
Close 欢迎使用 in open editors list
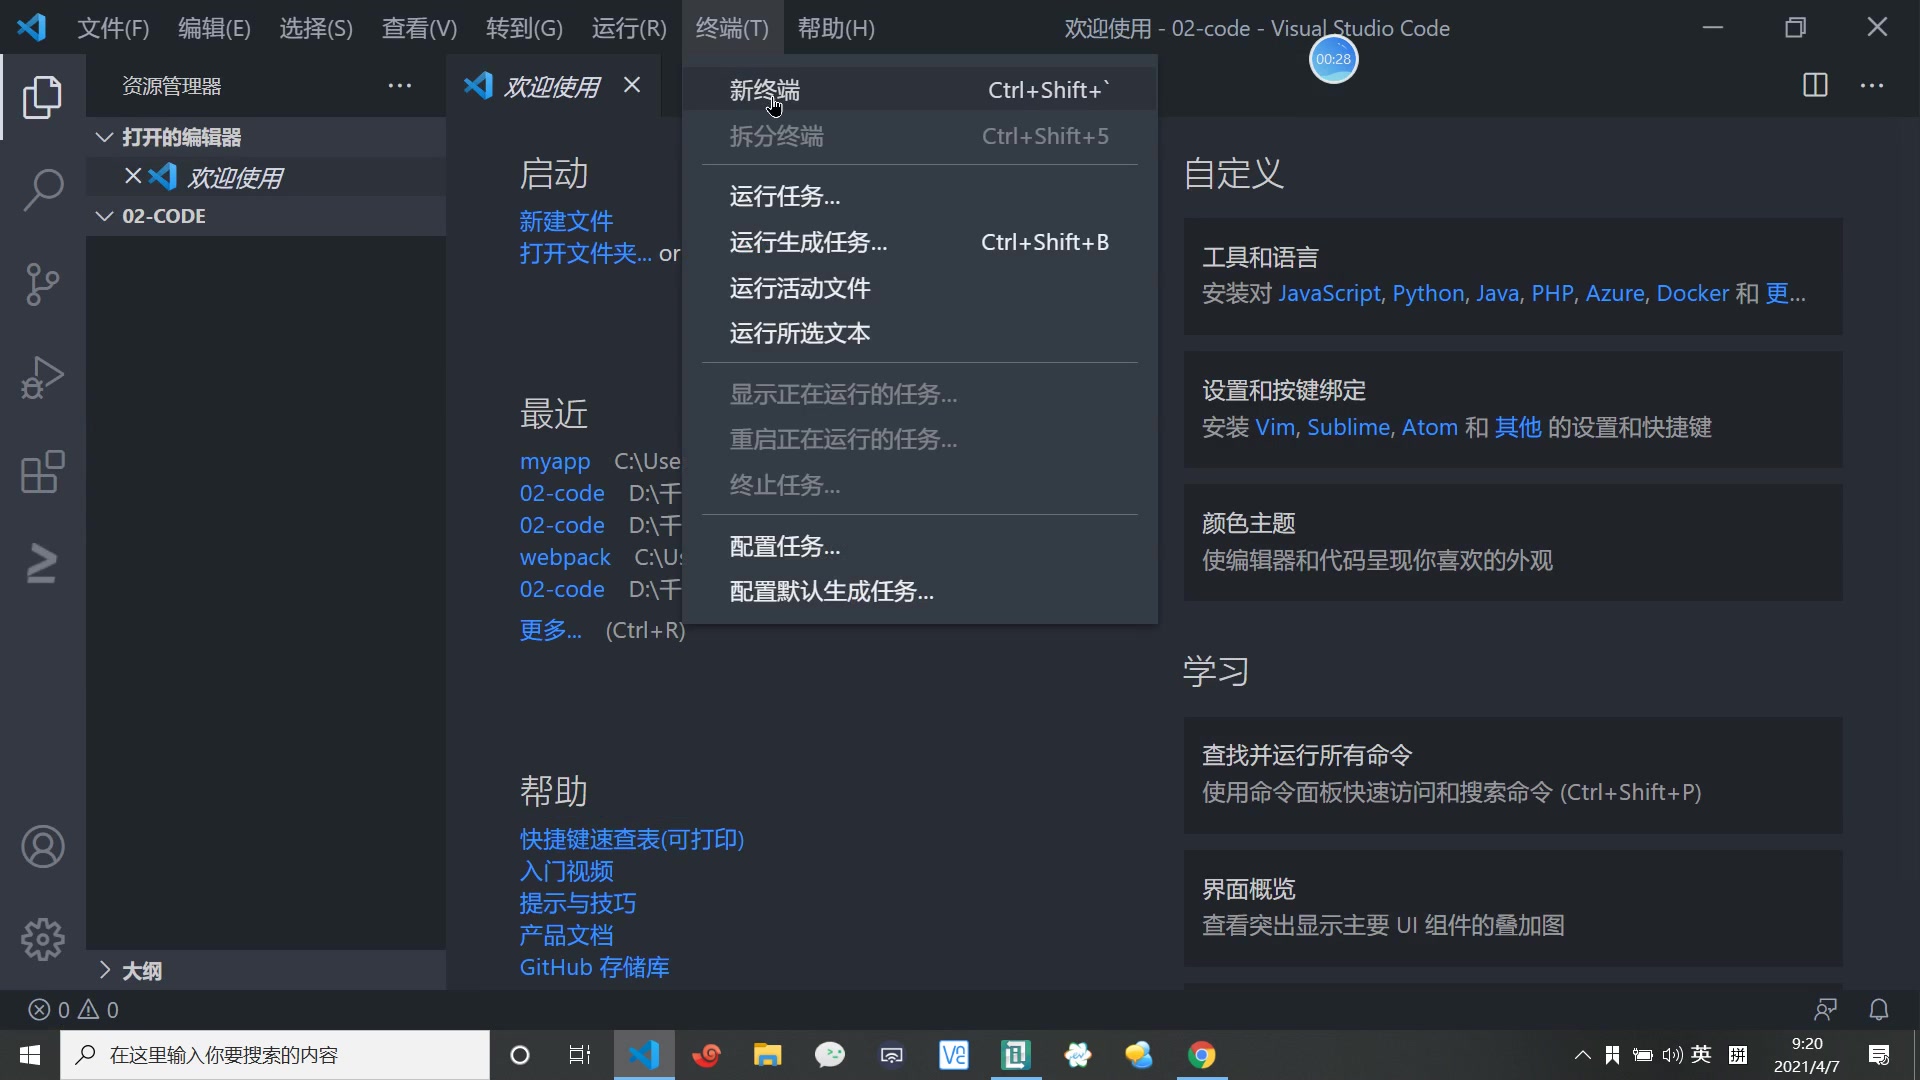[x=133, y=177]
